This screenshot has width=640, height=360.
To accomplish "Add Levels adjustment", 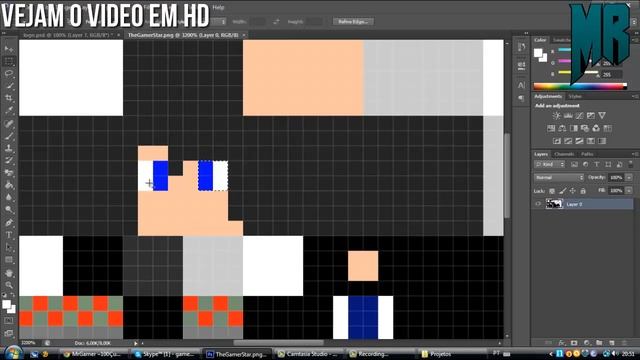I will [568, 116].
